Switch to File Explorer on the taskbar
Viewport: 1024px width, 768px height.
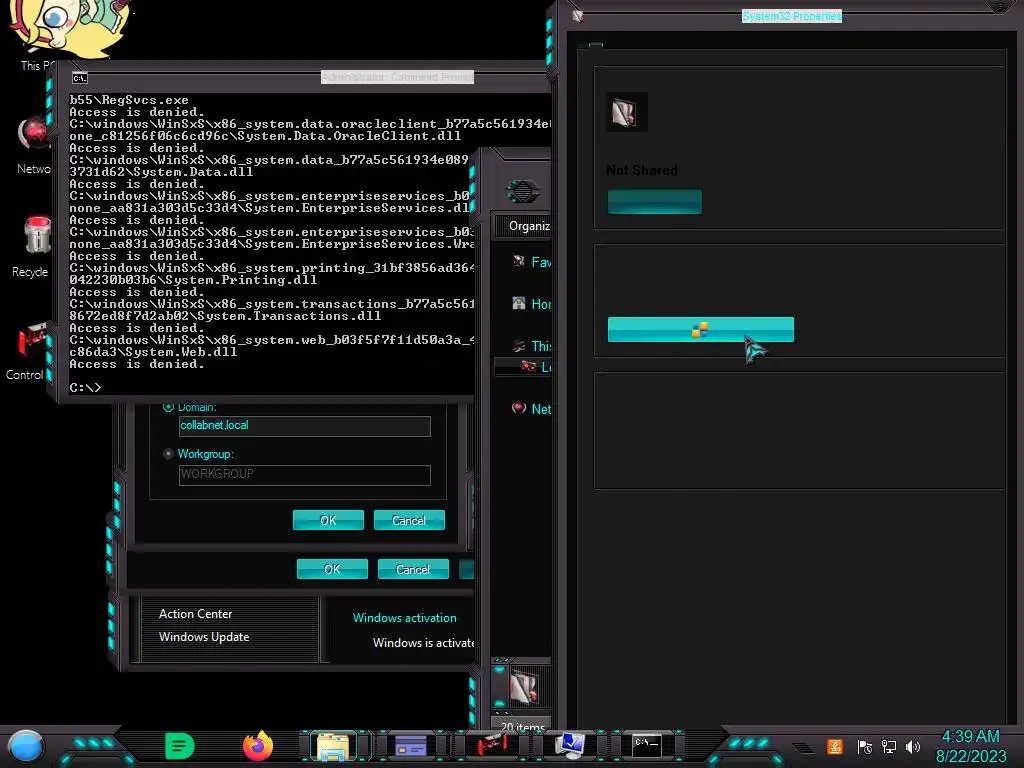(333, 746)
